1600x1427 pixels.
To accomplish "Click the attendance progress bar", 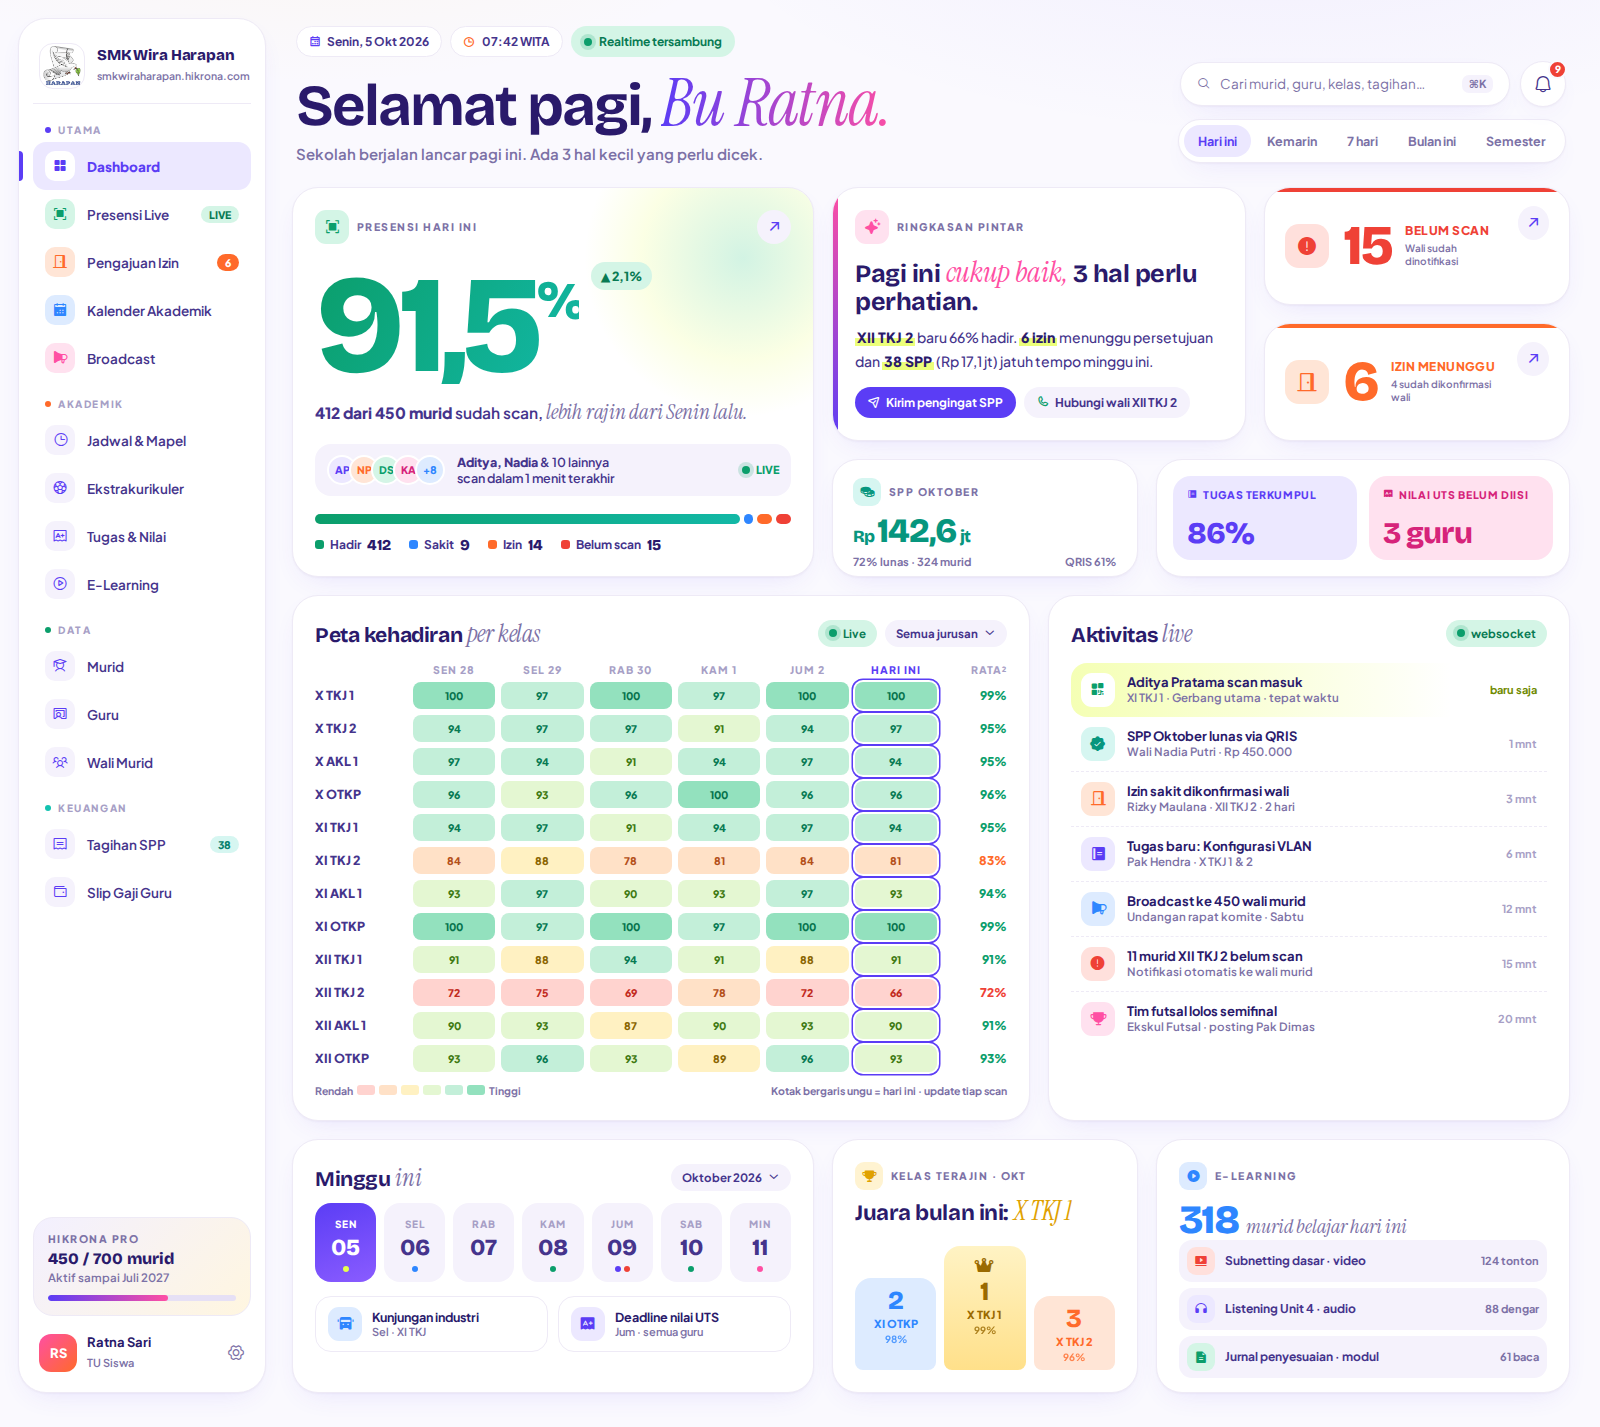I will (x=553, y=519).
